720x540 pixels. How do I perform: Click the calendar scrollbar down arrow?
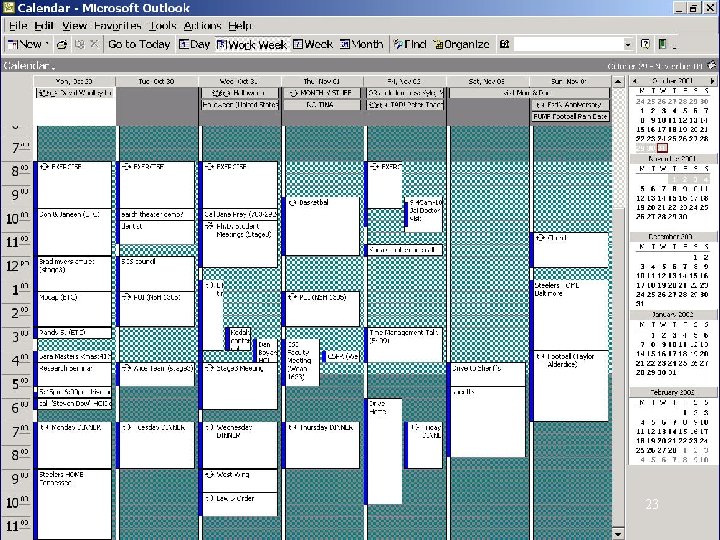[x=618, y=534]
